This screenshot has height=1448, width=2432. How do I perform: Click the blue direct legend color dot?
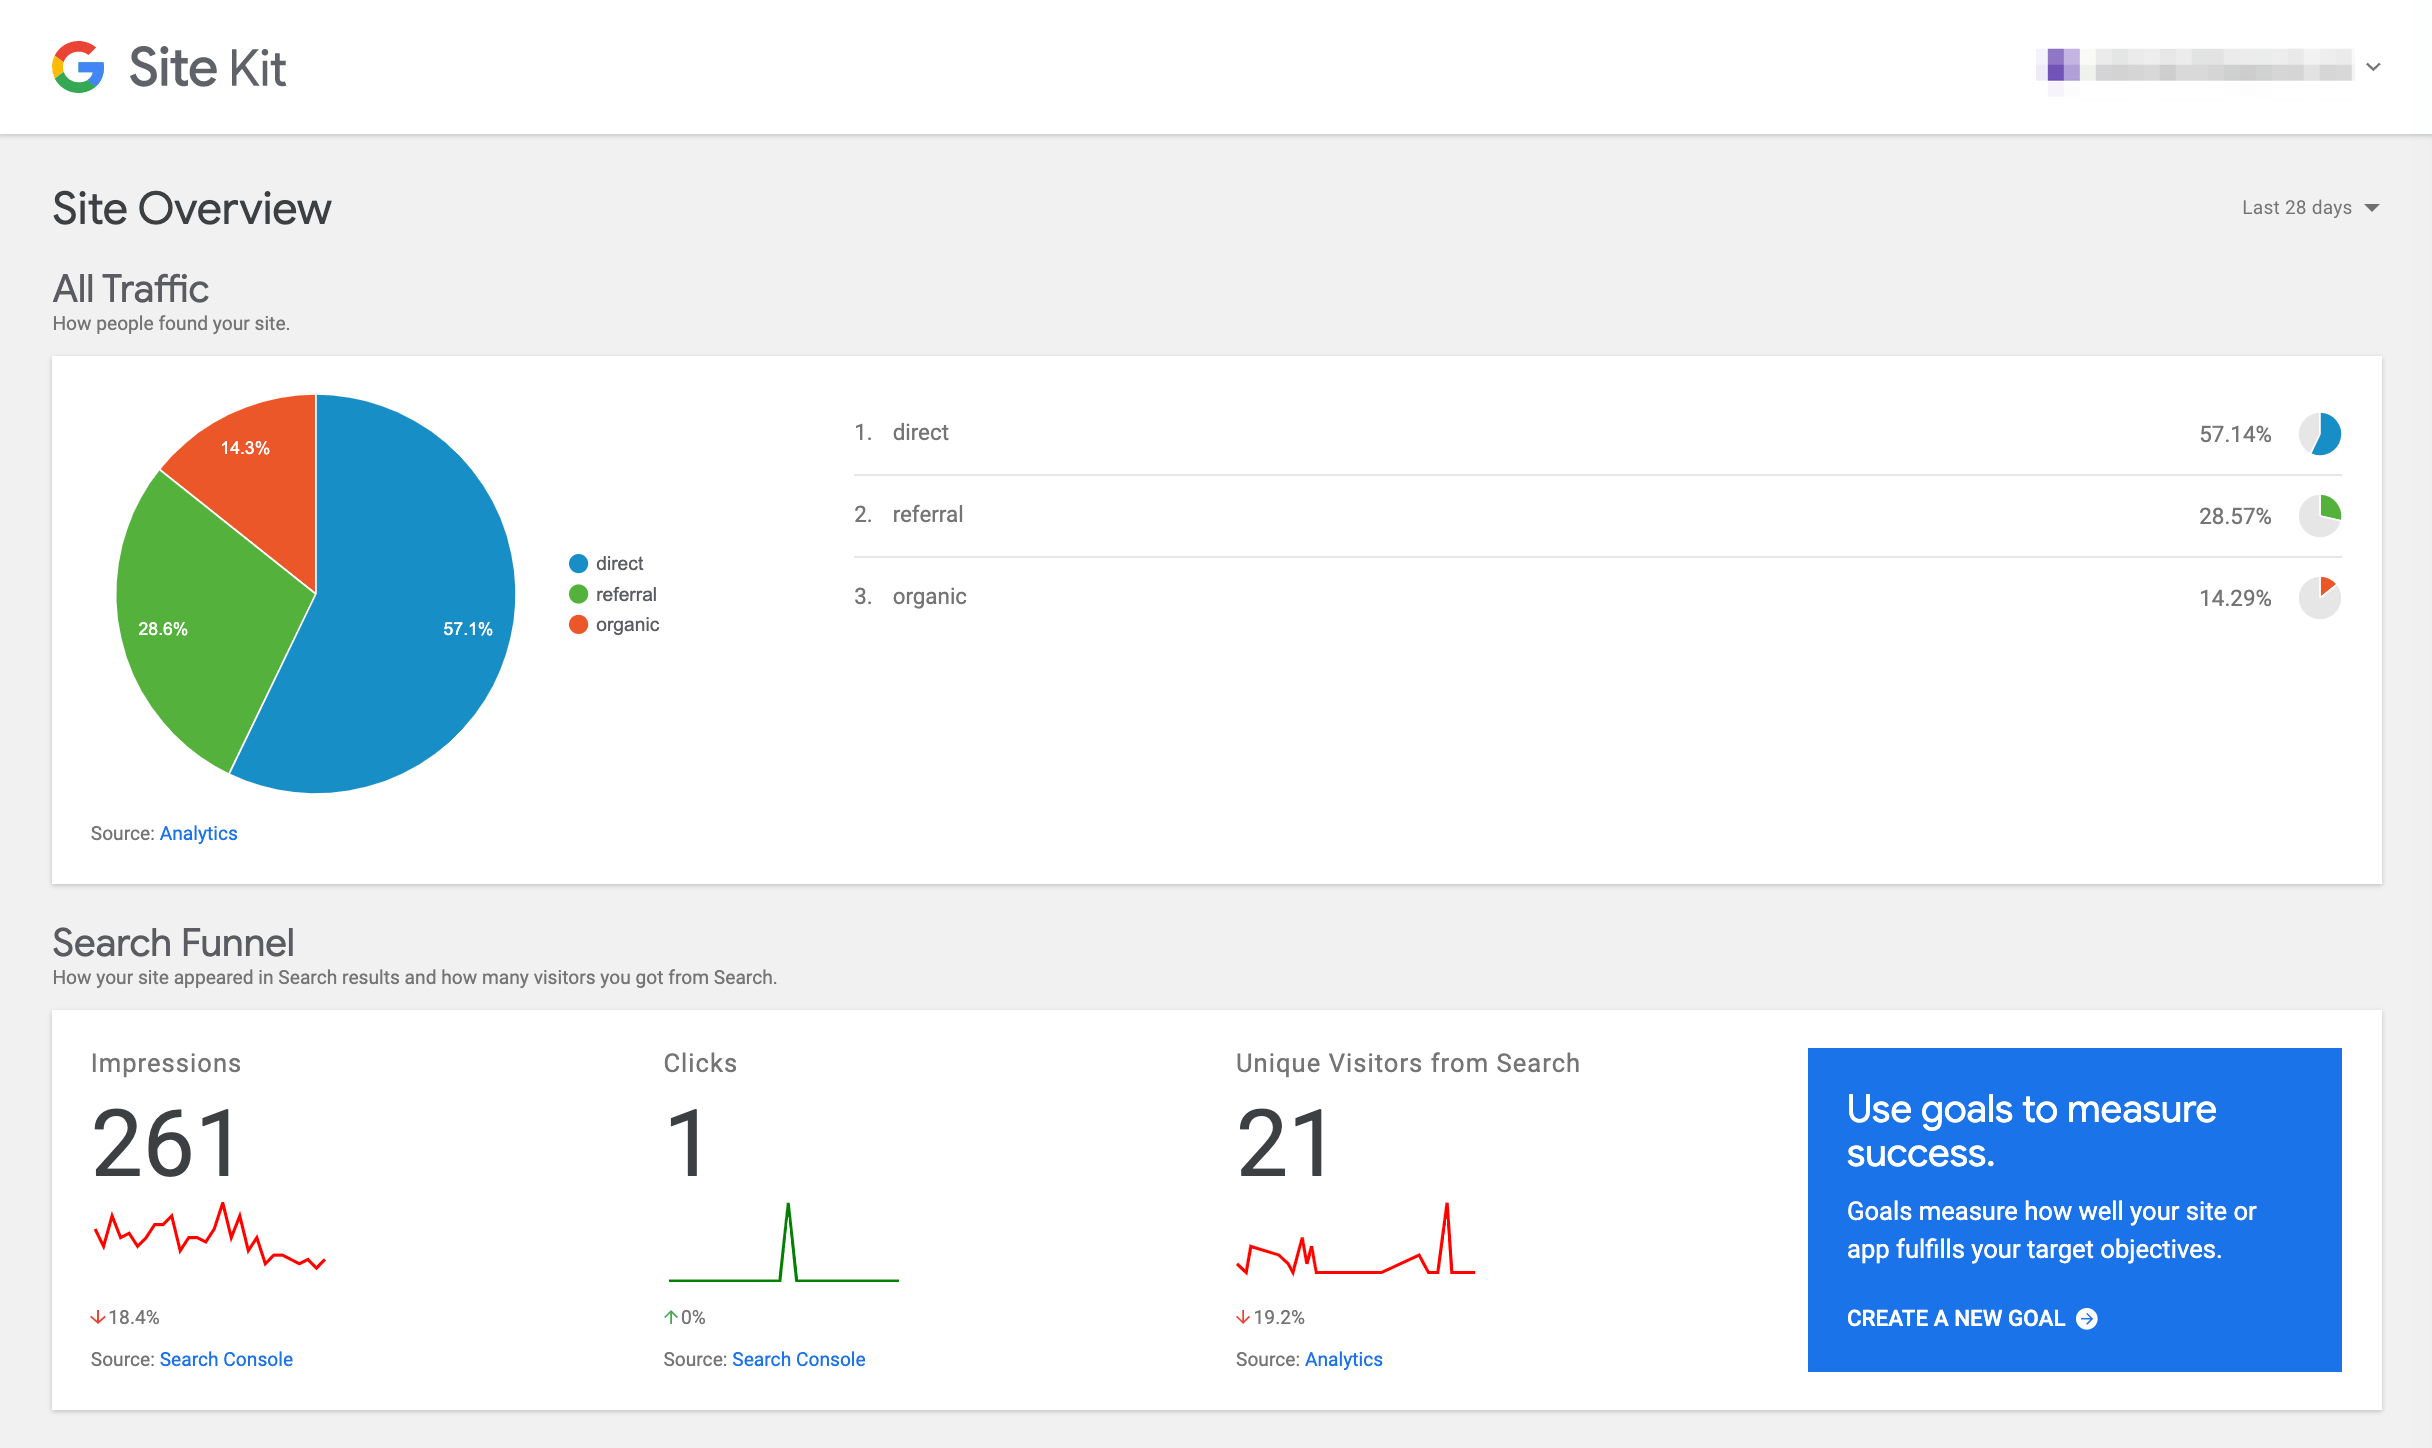578,563
